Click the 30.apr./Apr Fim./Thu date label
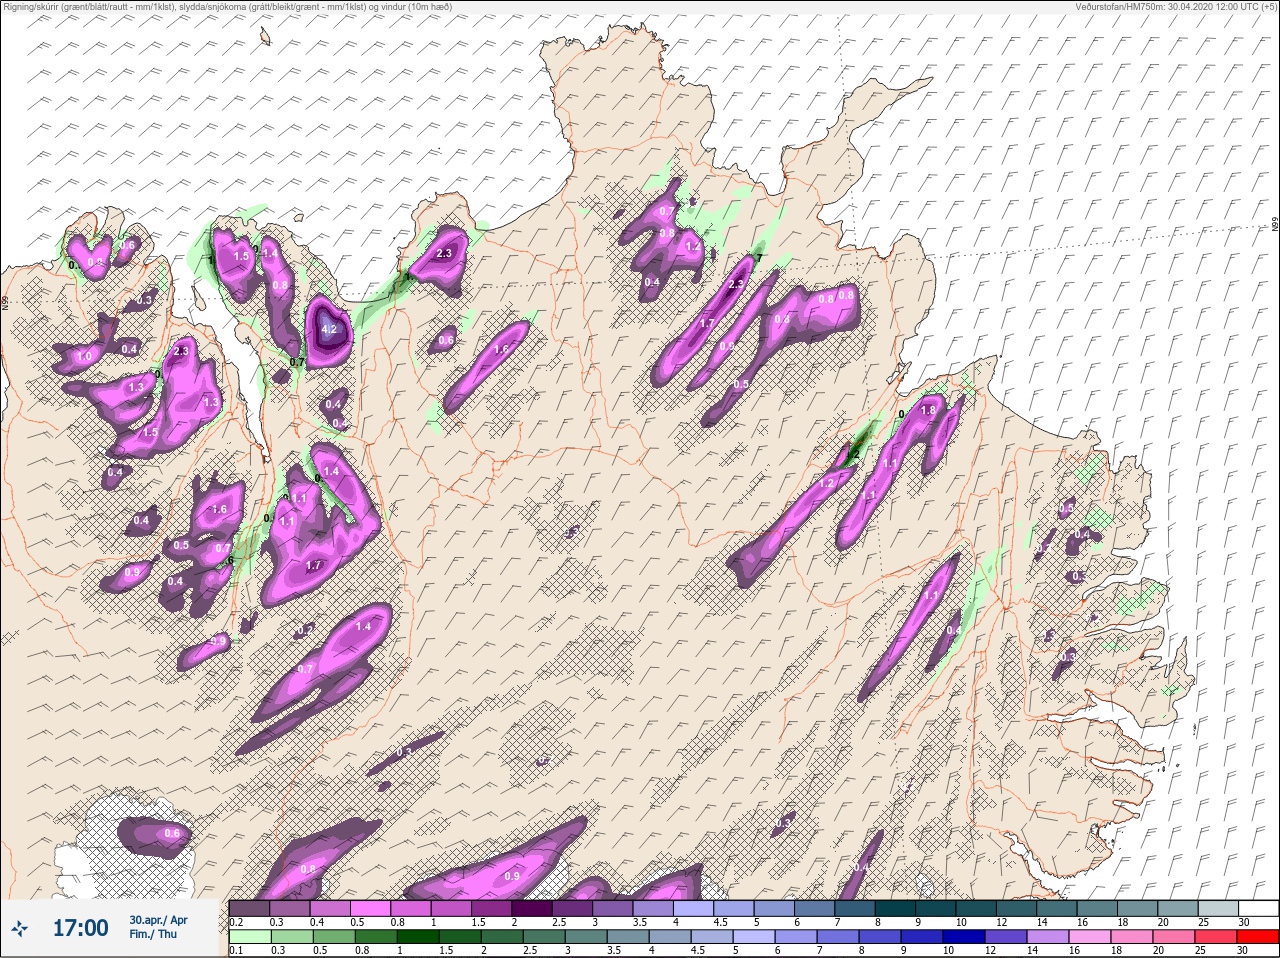1280x958 pixels. 158,927
